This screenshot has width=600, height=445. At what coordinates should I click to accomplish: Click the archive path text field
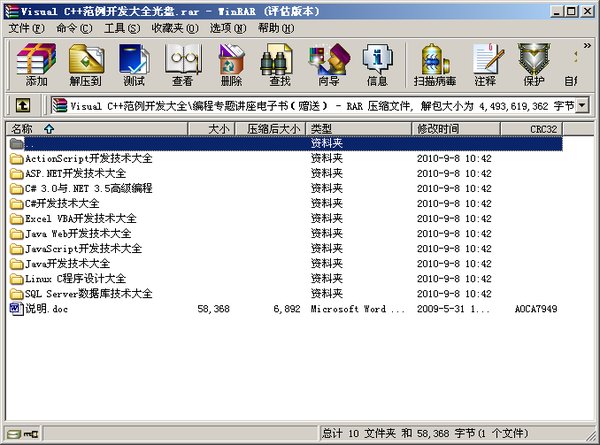[x=313, y=105]
